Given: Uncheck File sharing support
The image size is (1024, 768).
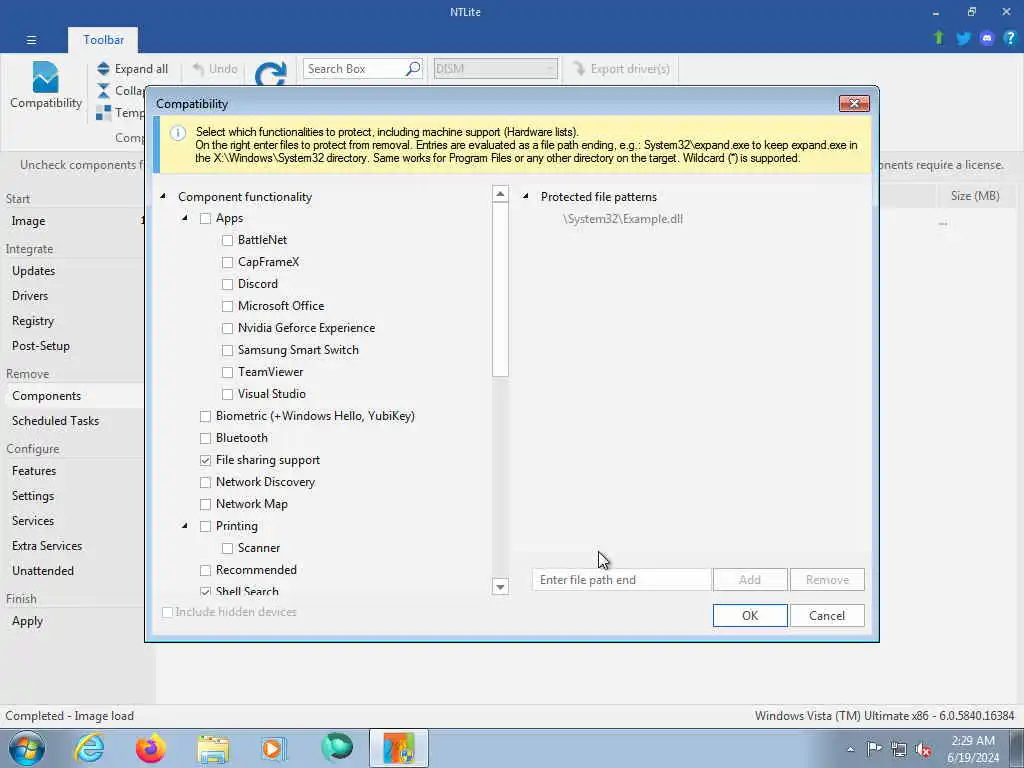Looking at the screenshot, I should coord(205,460).
